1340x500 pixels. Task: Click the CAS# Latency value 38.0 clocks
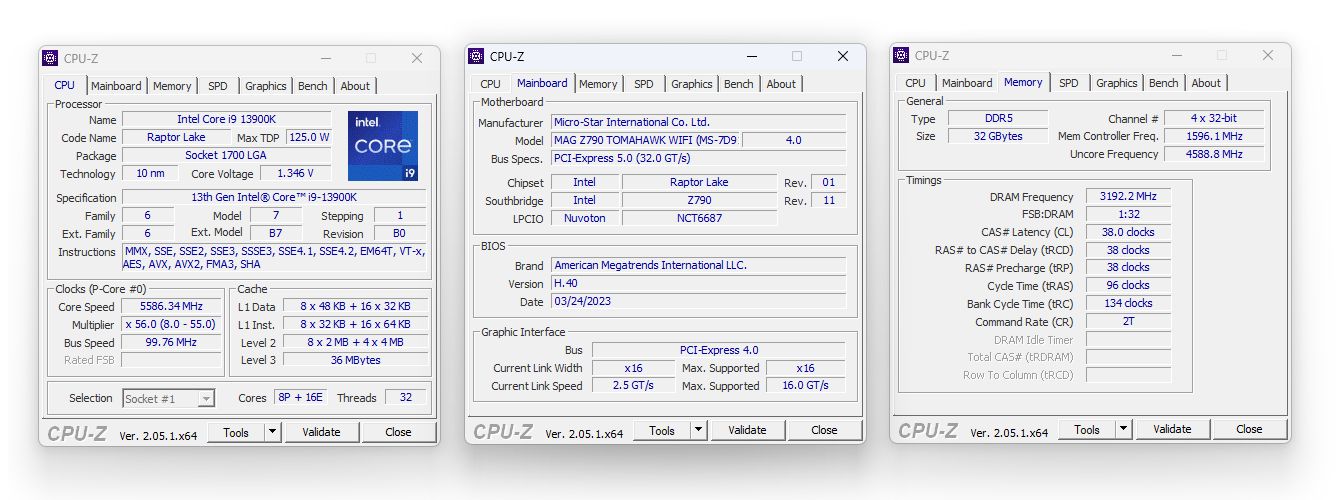(1128, 232)
